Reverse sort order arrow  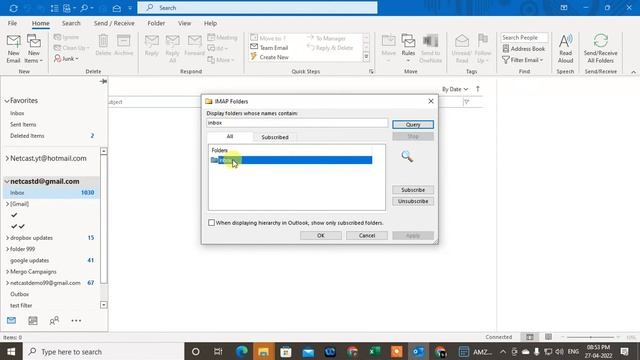[478, 89]
